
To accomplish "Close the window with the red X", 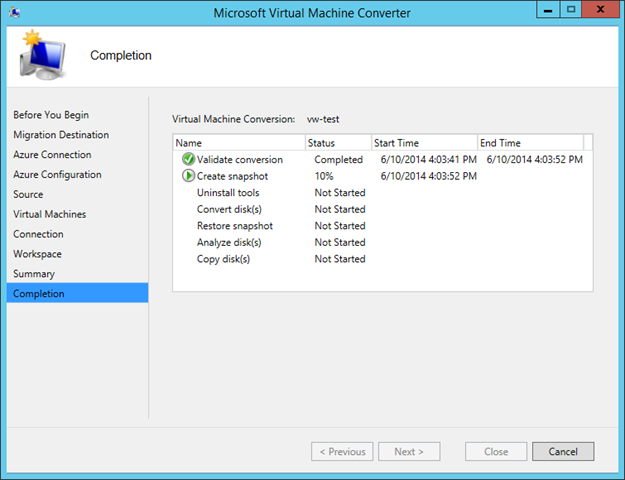I will pos(601,10).
